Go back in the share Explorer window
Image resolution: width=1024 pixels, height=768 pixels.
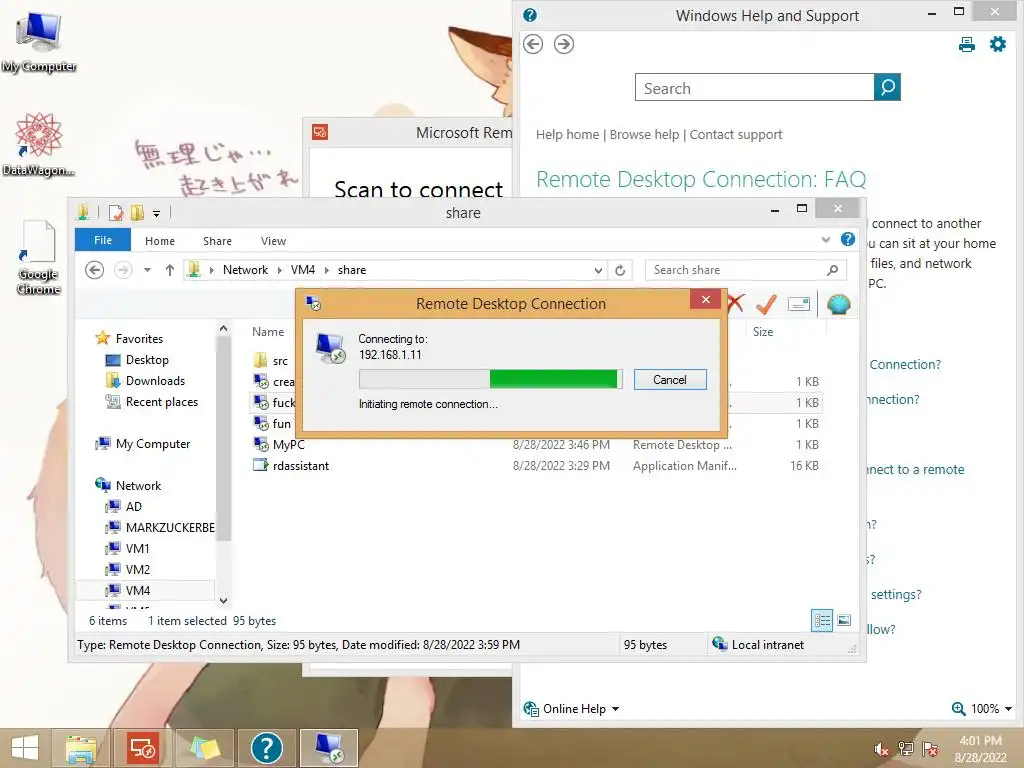(95, 270)
